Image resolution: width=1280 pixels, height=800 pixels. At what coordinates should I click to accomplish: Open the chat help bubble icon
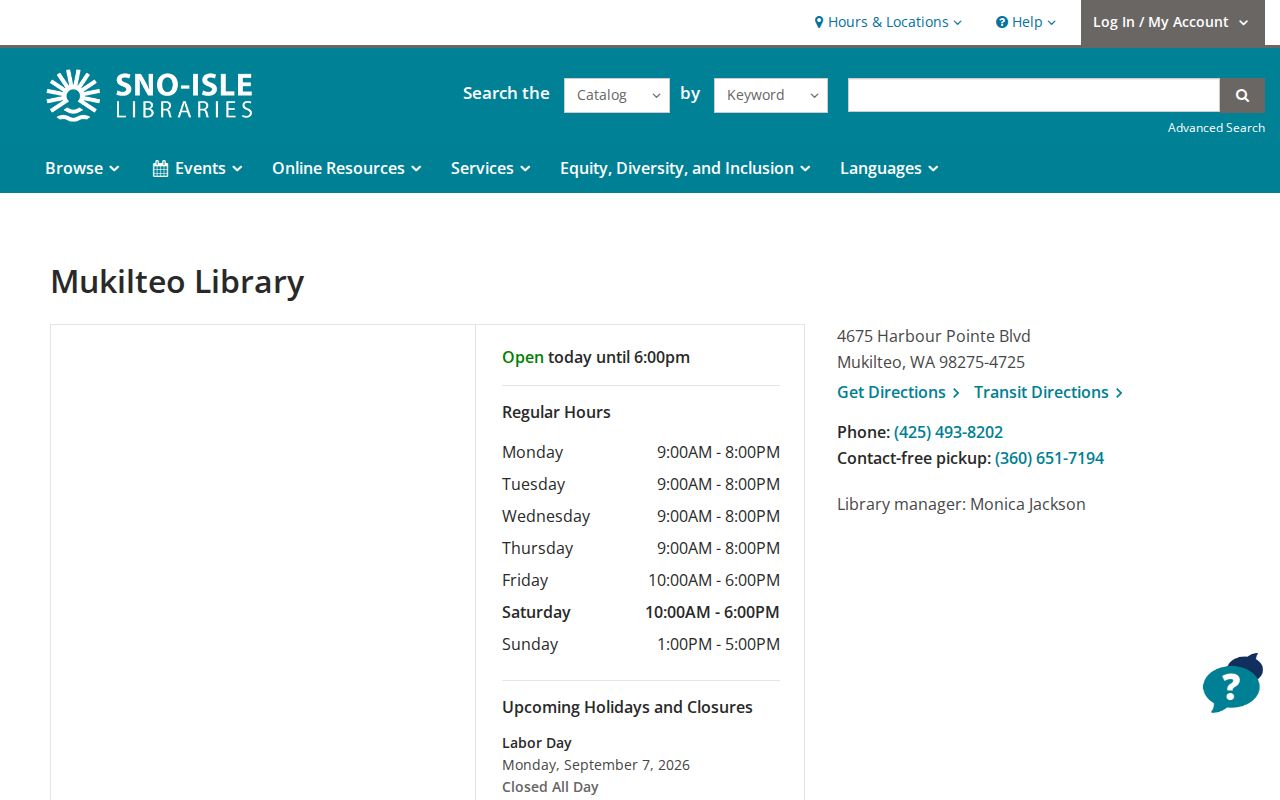point(1232,684)
